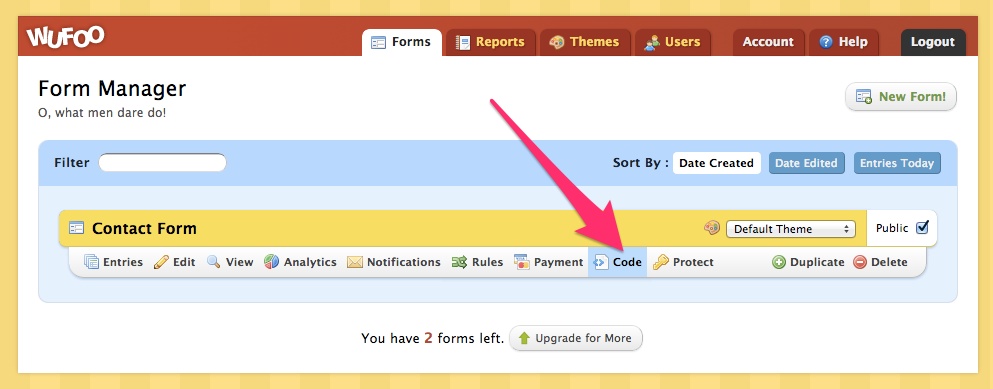The height and width of the screenshot is (389, 993).
Task: Expand the Default Theme dropdown
Action: pos(790,229)
